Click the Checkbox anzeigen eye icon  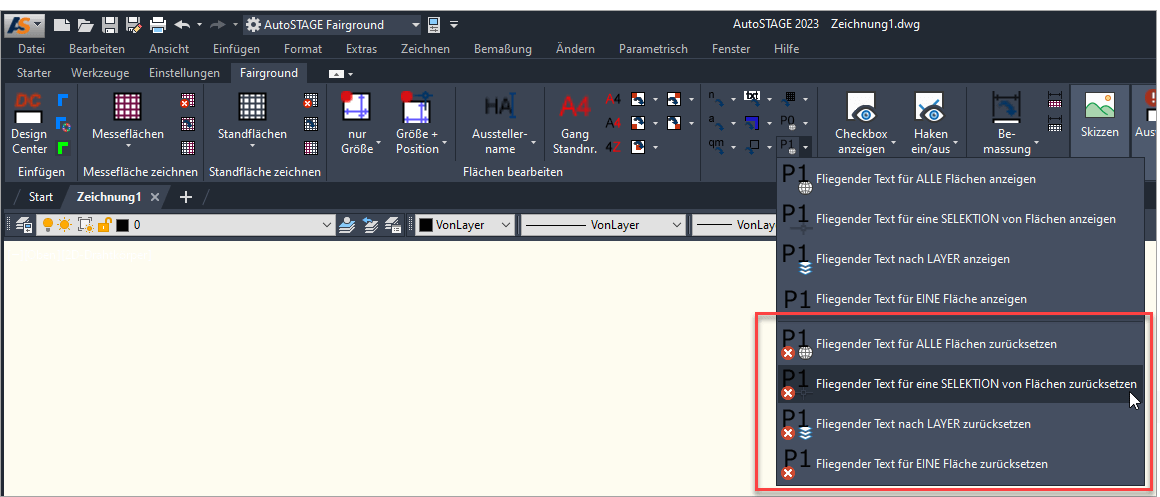(860, 106)
